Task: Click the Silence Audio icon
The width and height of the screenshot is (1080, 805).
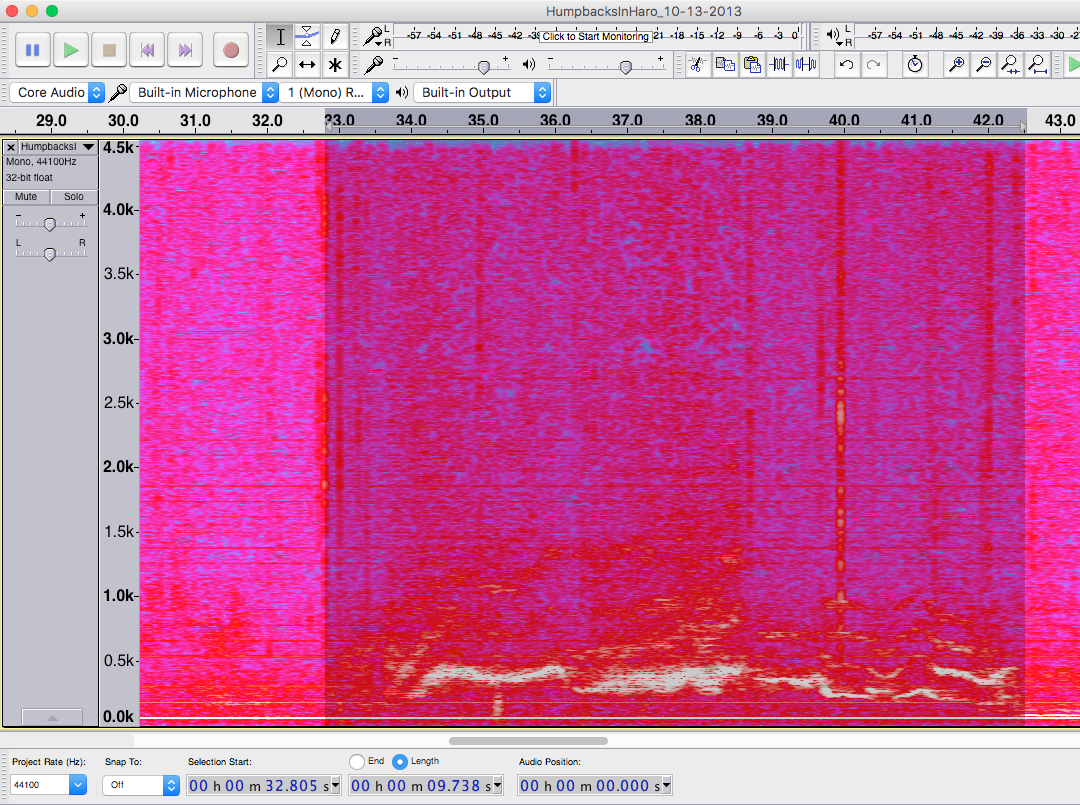Action: pyautogui.click(x=806, y=65)
